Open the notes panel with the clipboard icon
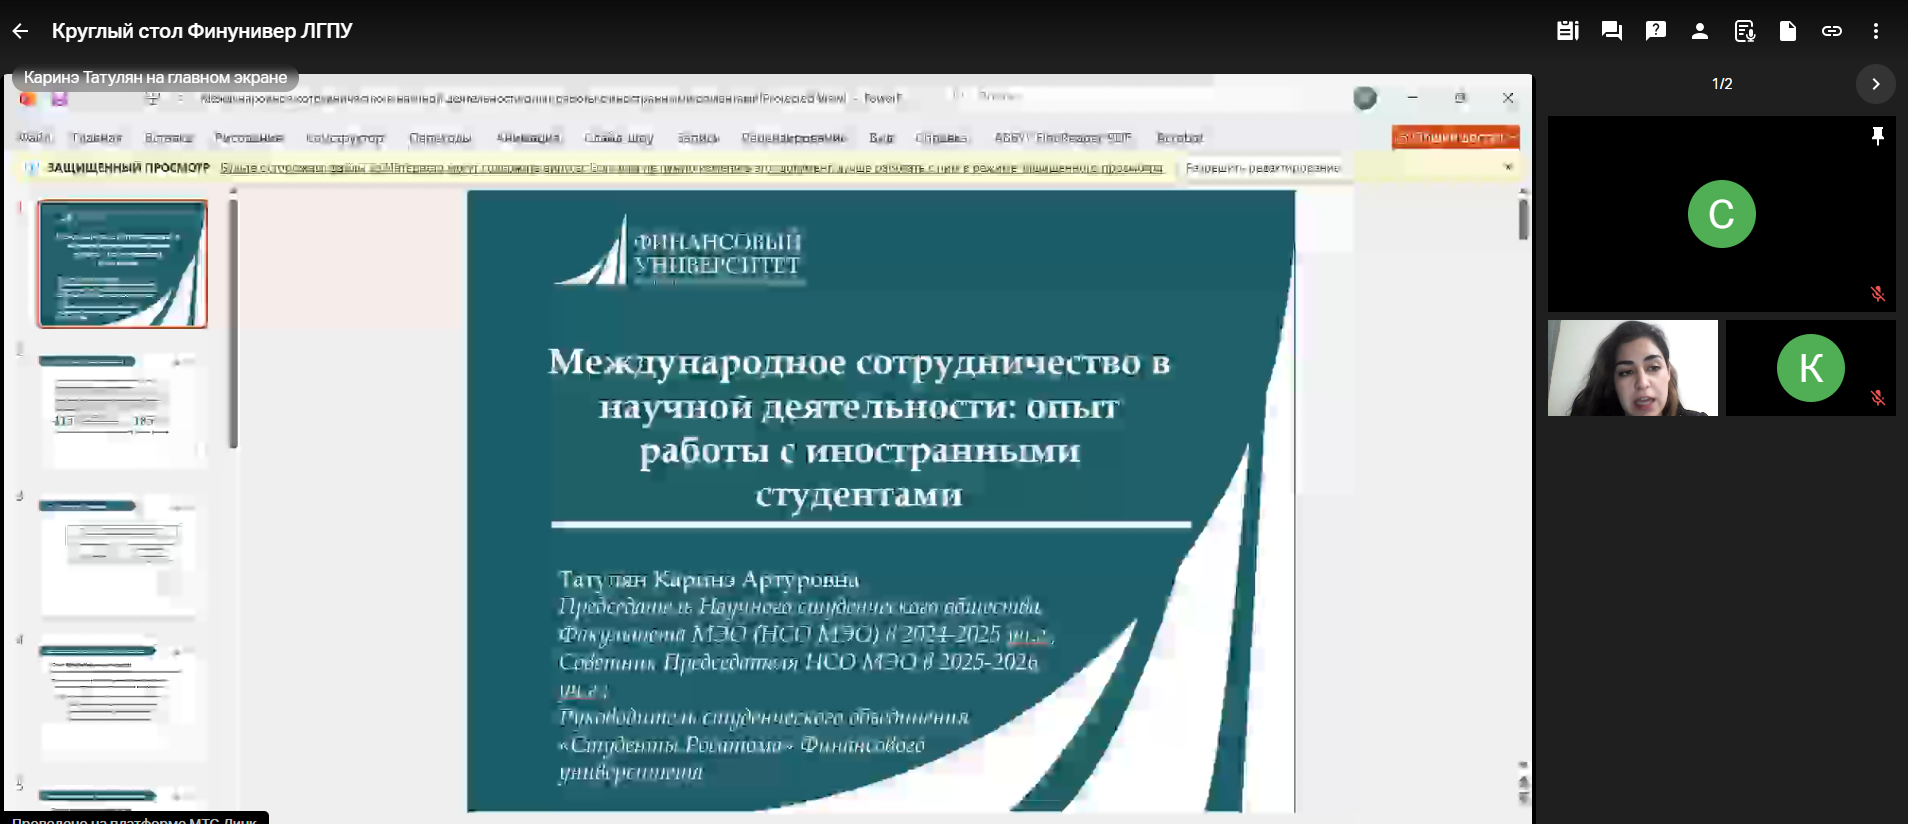 (1567, 31)
